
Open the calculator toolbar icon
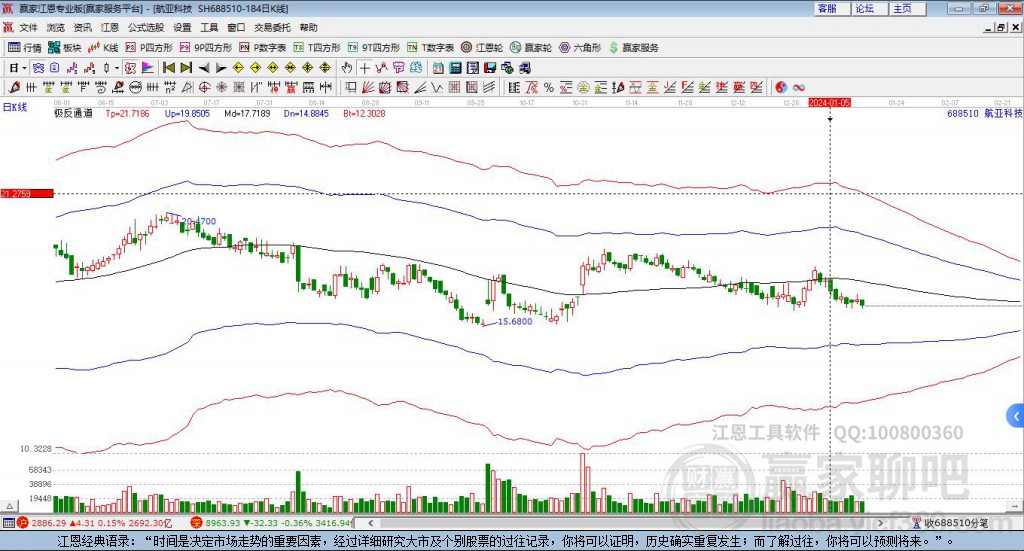coord(455,68)
